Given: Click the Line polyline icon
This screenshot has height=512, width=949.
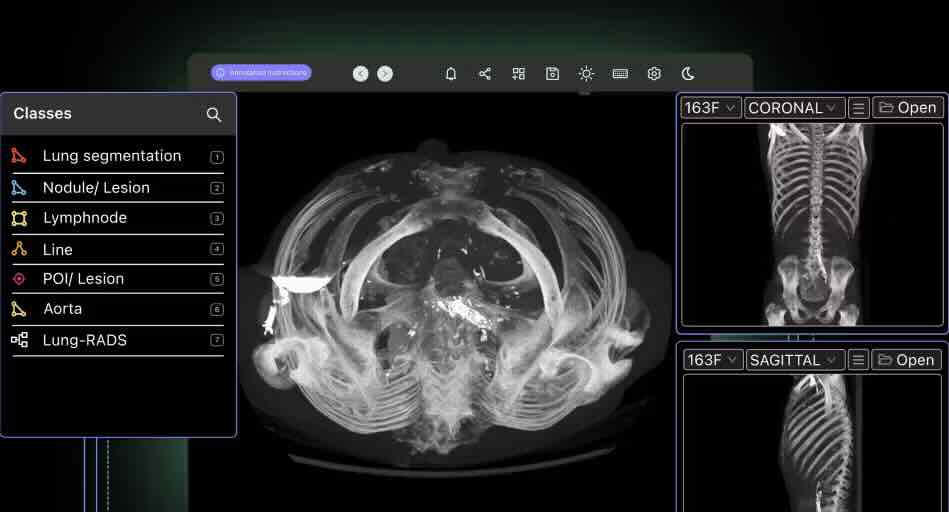Looking at the screenshot, I should (x=19, y=249).
